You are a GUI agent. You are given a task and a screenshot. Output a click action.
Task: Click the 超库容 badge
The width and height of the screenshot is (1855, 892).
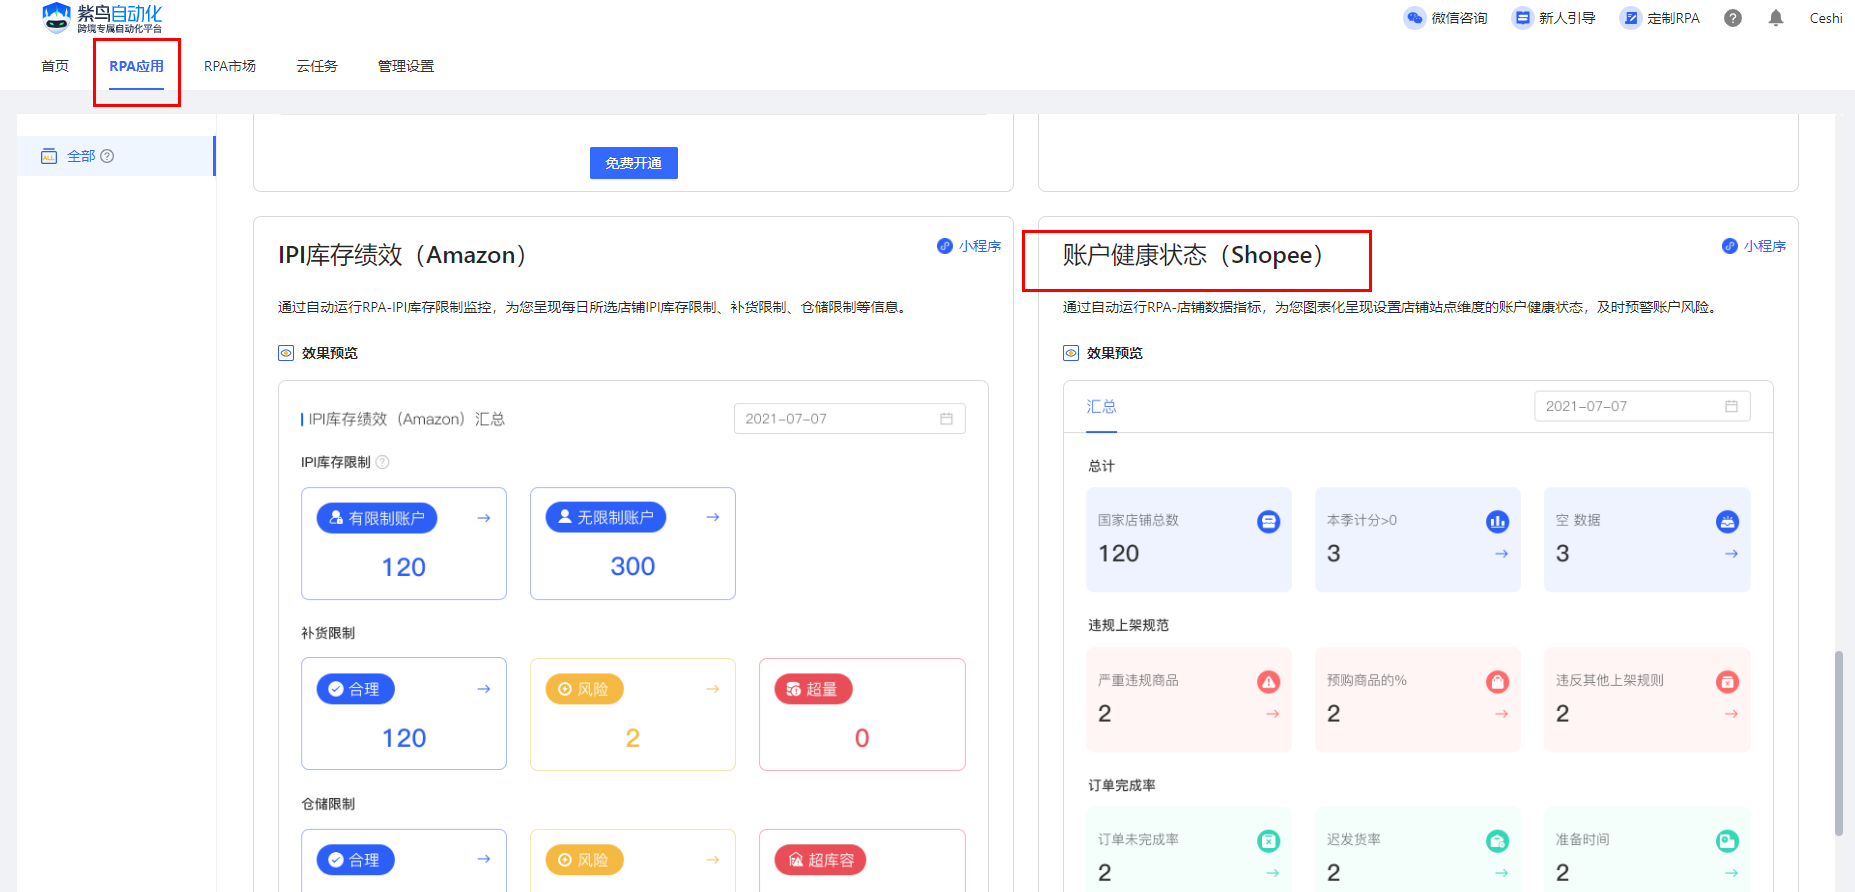click(820, 860)
